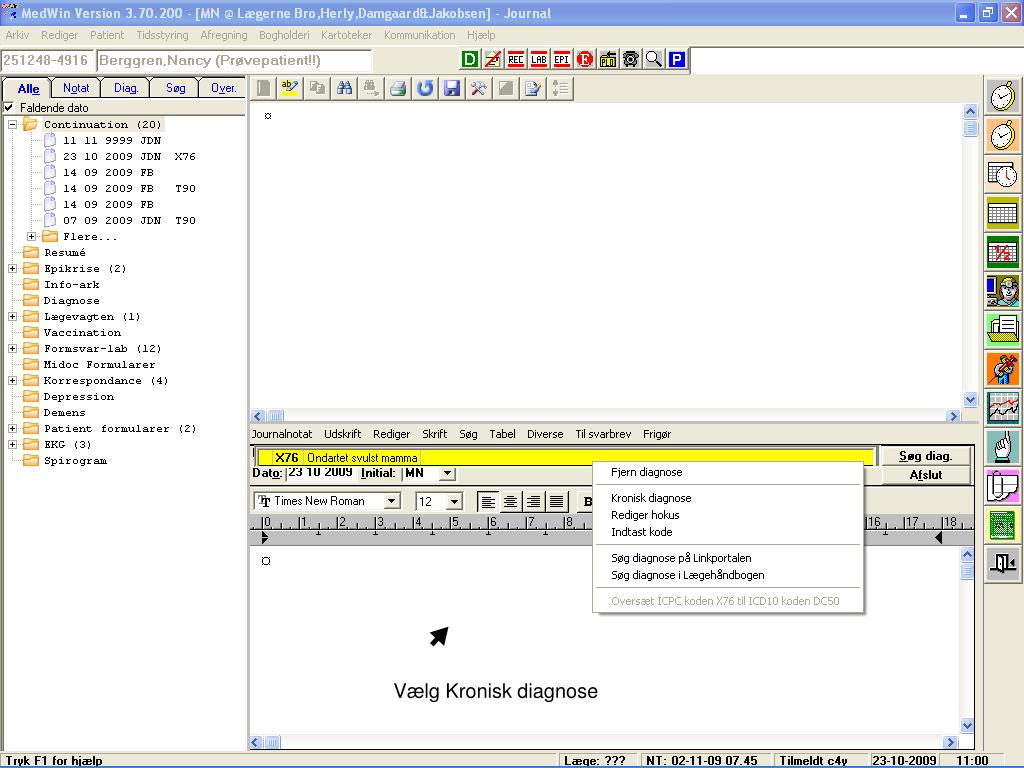Image resolution: width=1024 pixels, height=768 pixels.
Task: Open the green half-fraction calendar sidebar icon
Action: pos(1002,251)
